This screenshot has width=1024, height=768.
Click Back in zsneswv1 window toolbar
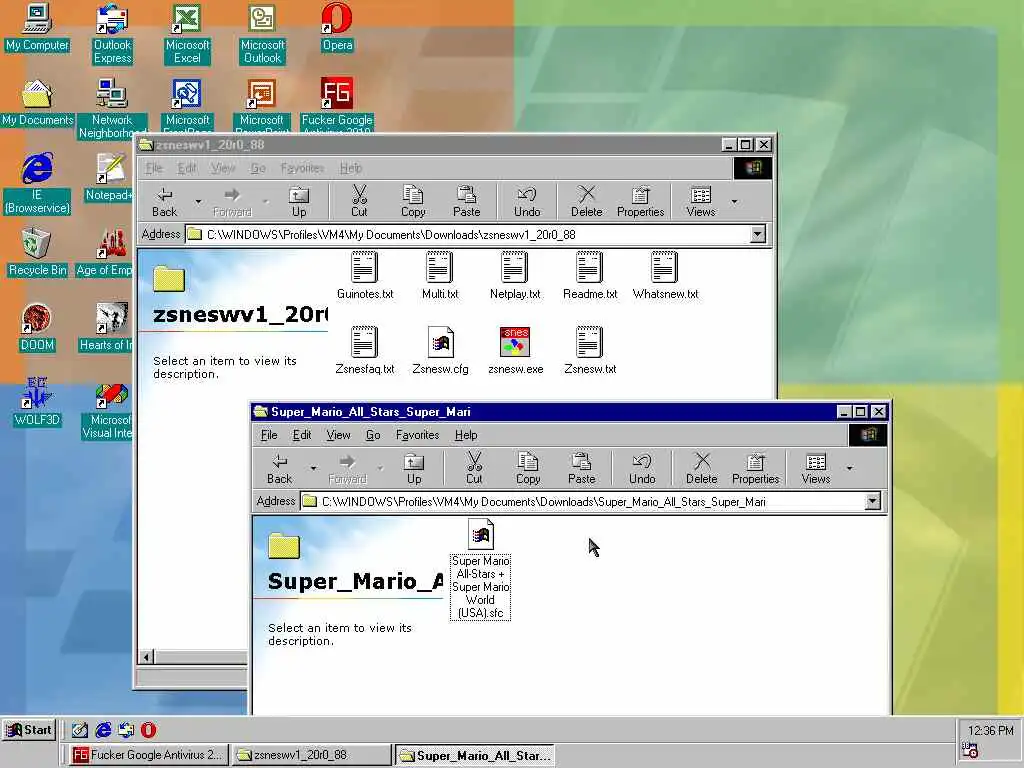(165, 202)
